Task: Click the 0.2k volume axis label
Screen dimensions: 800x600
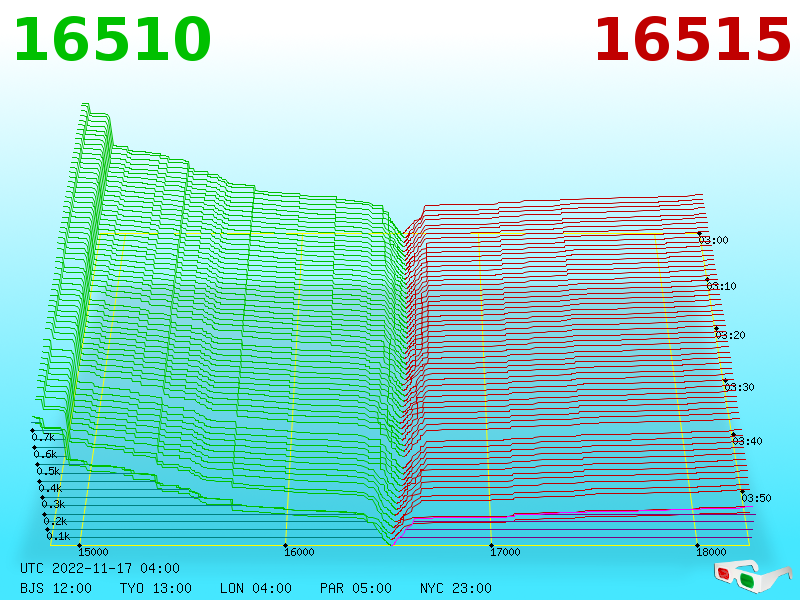Action: pyautogui.click(x=56, y=521)
